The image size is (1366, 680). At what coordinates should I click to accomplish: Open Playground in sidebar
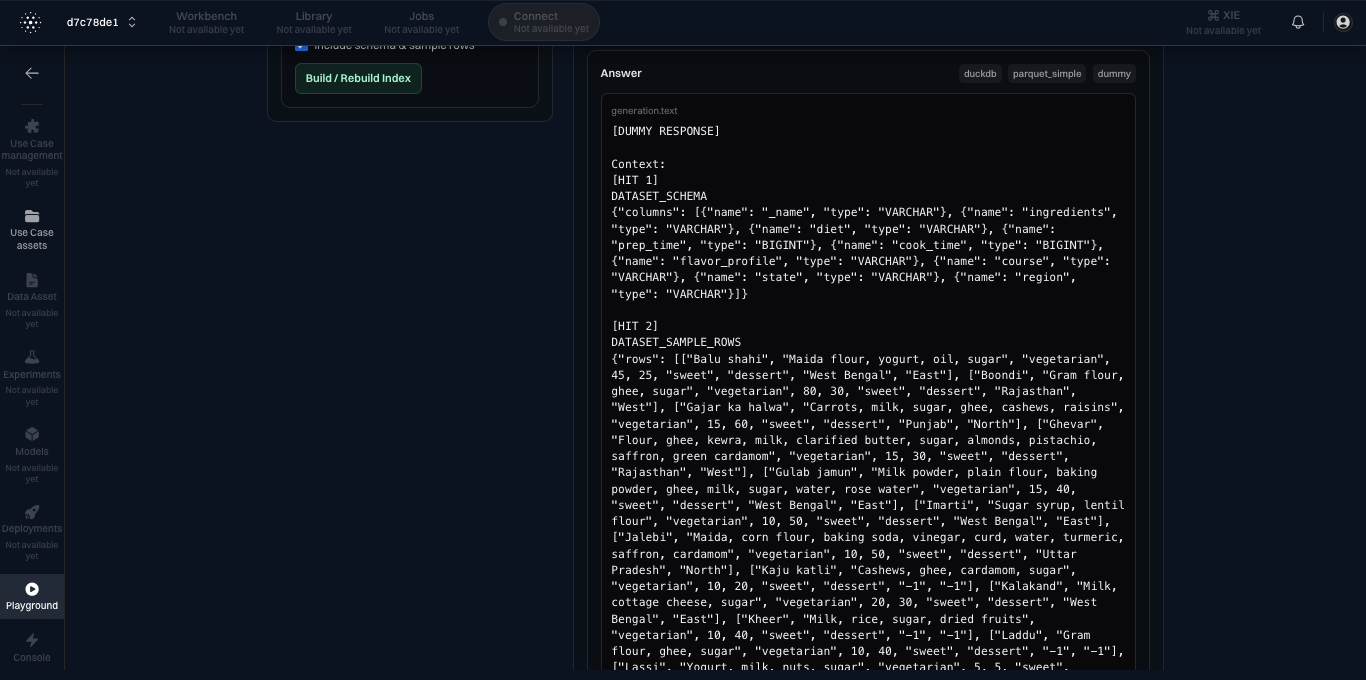tap(32, 596)
